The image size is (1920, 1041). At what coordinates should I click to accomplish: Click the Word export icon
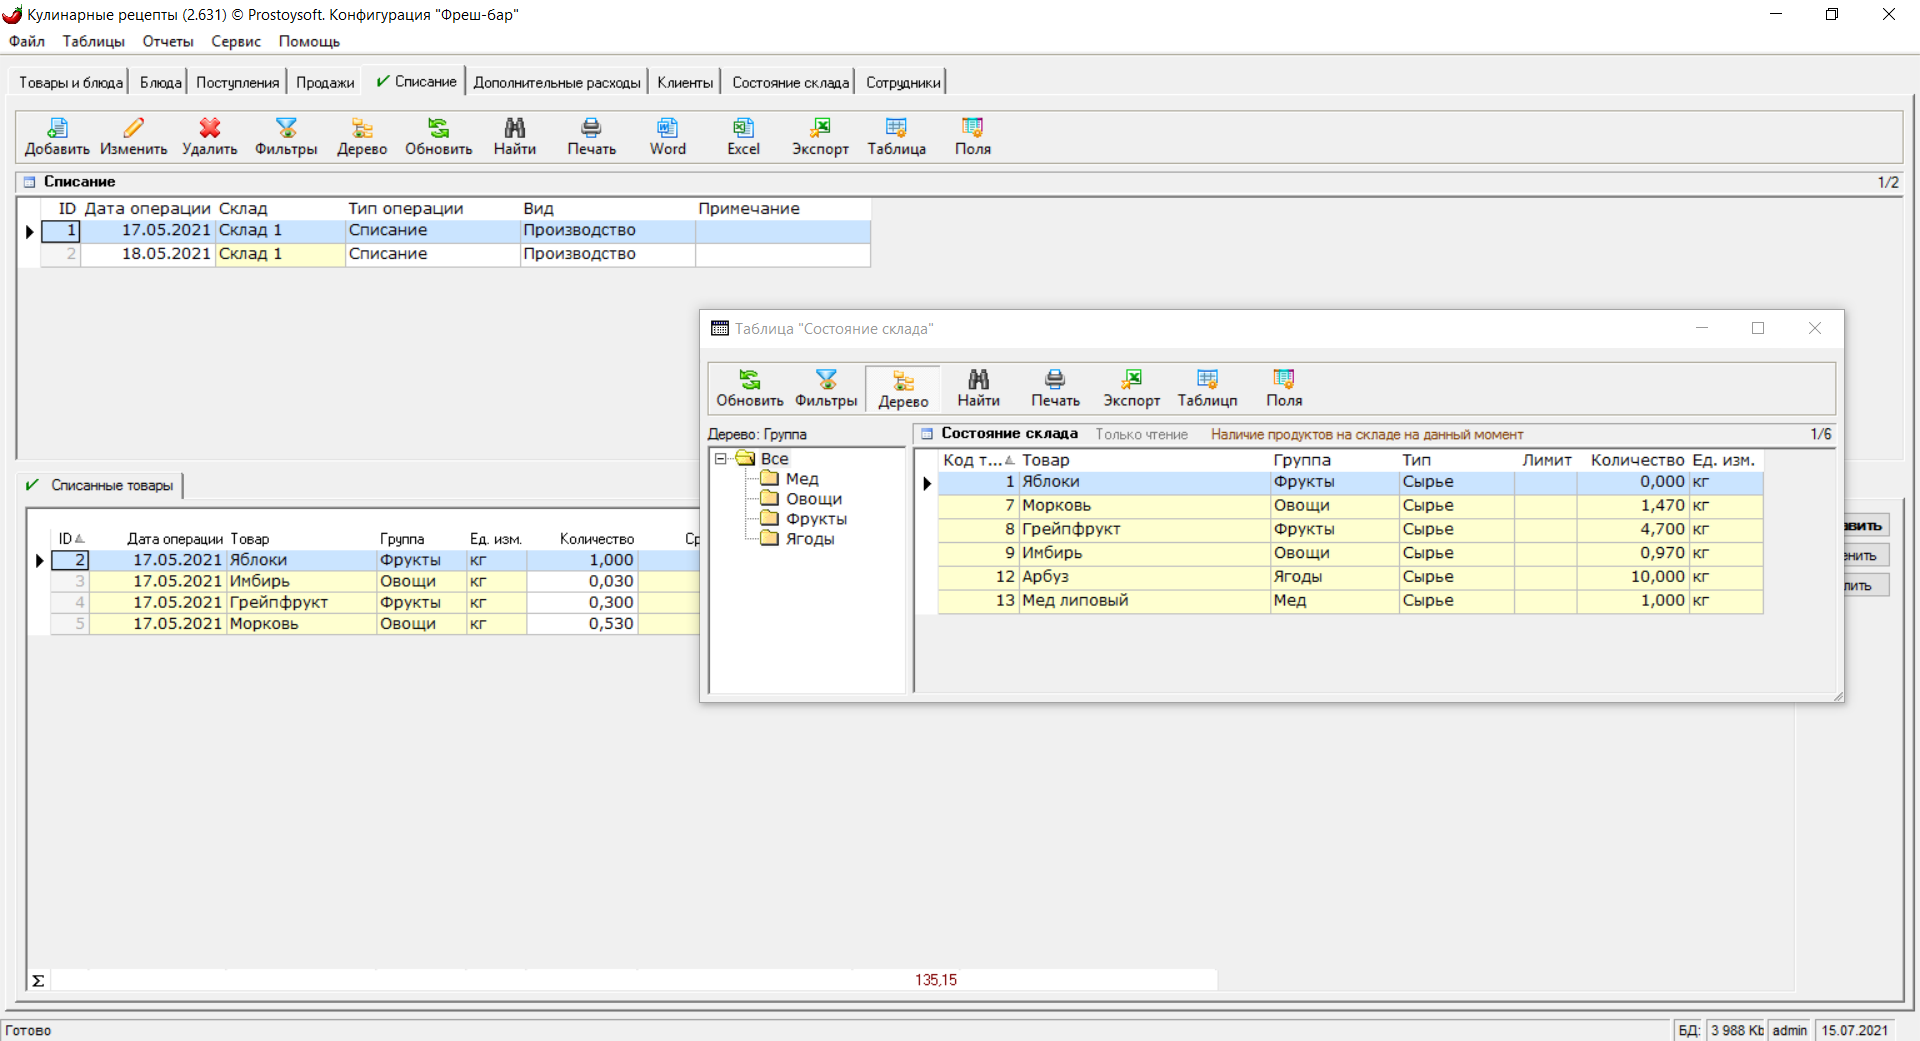pyautogui.click(x=667, y=128)
